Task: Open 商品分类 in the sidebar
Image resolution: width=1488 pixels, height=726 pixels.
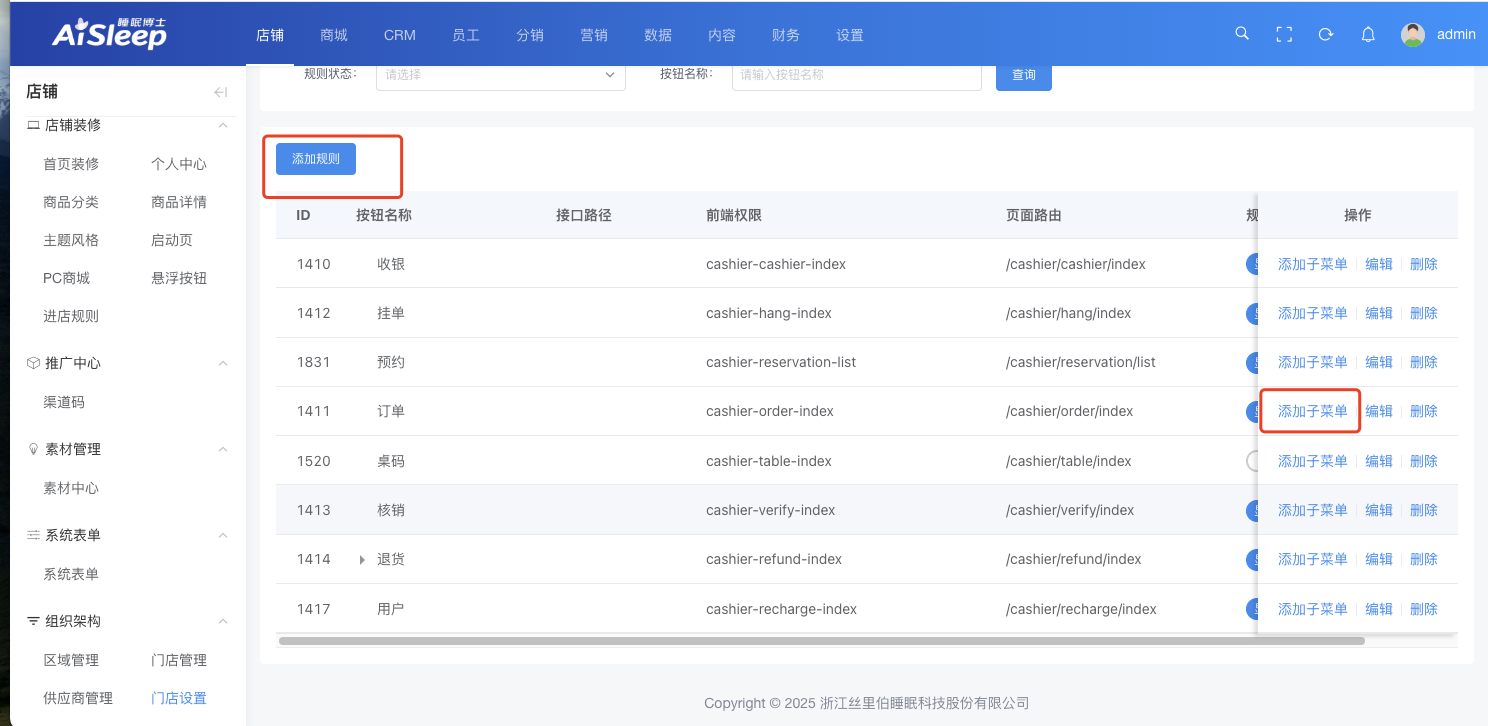Action: [71, 202]
